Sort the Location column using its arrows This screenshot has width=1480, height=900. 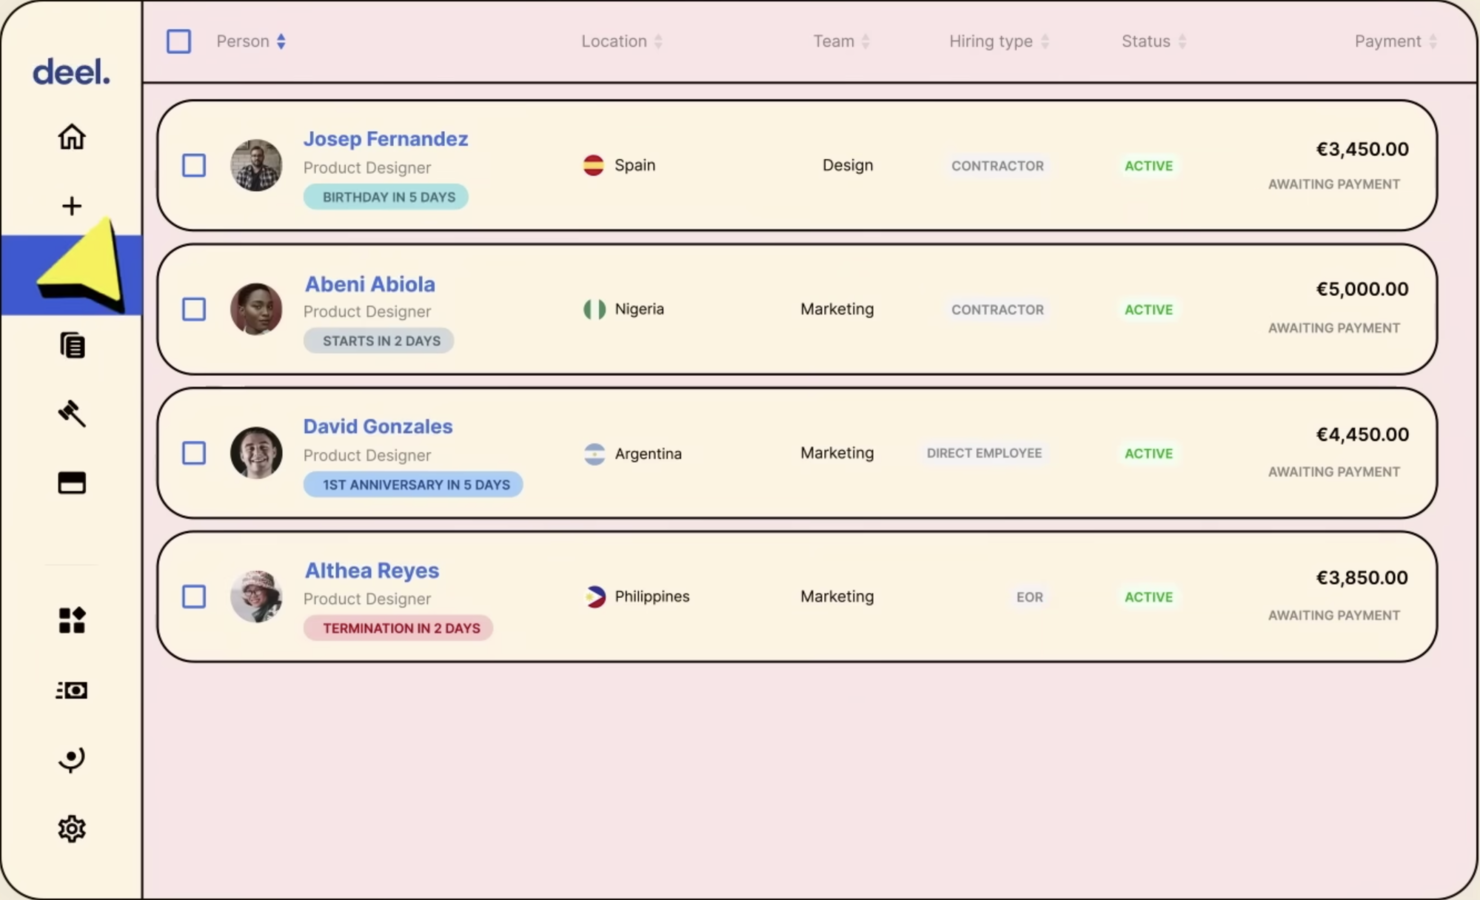coord(657,41)
